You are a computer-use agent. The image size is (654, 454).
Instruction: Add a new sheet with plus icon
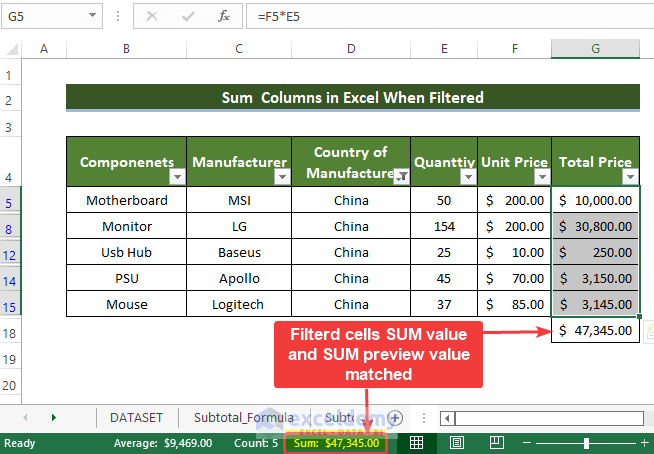pyautogui.click(x=395, y=418)
